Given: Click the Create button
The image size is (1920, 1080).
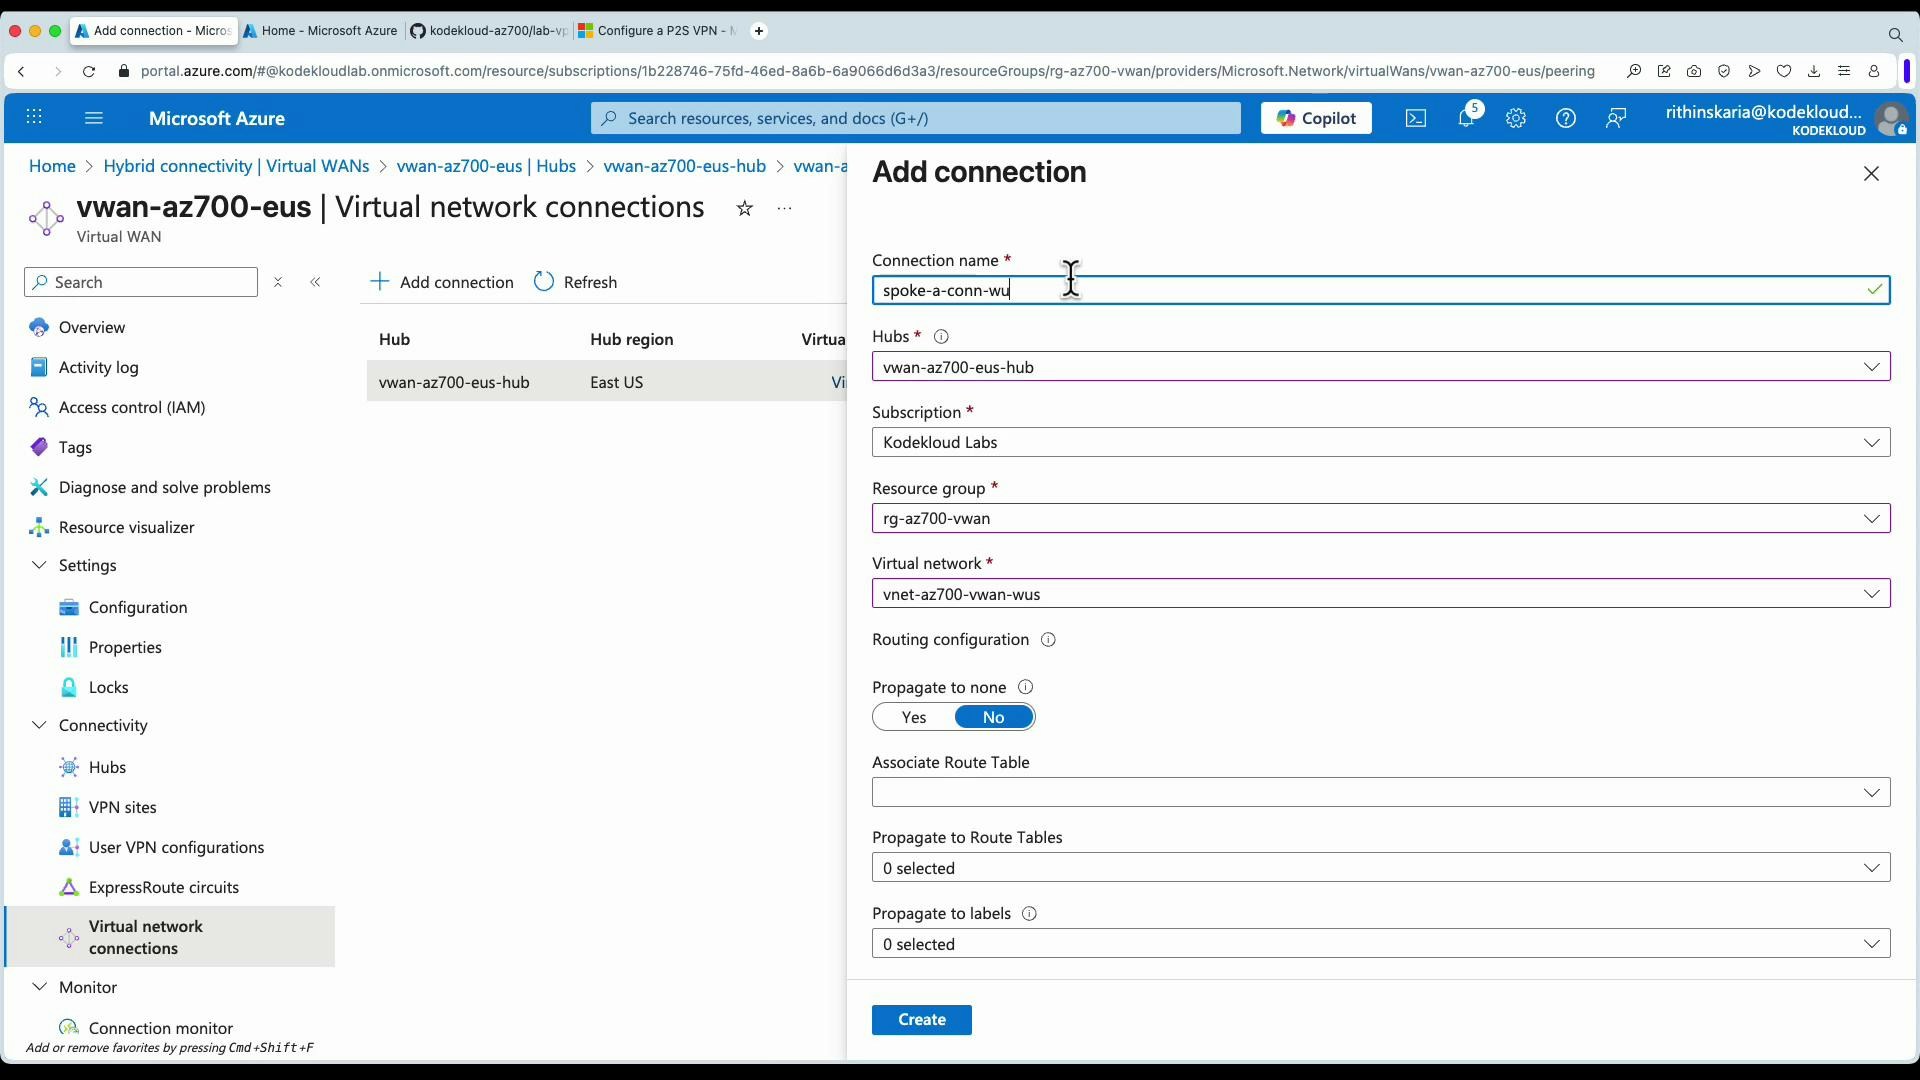Looking at the screenshot, I should point(920,1019).
